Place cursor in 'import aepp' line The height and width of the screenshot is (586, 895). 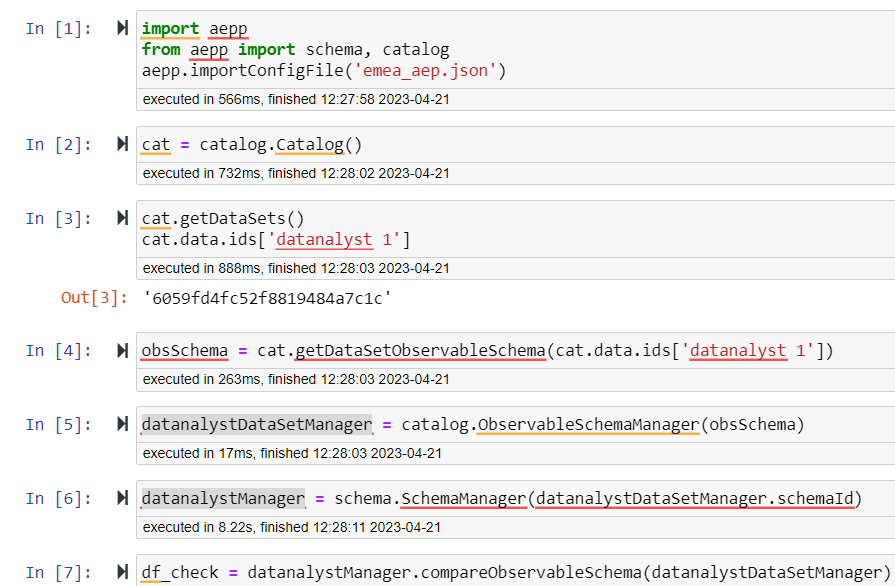point(195,29)
